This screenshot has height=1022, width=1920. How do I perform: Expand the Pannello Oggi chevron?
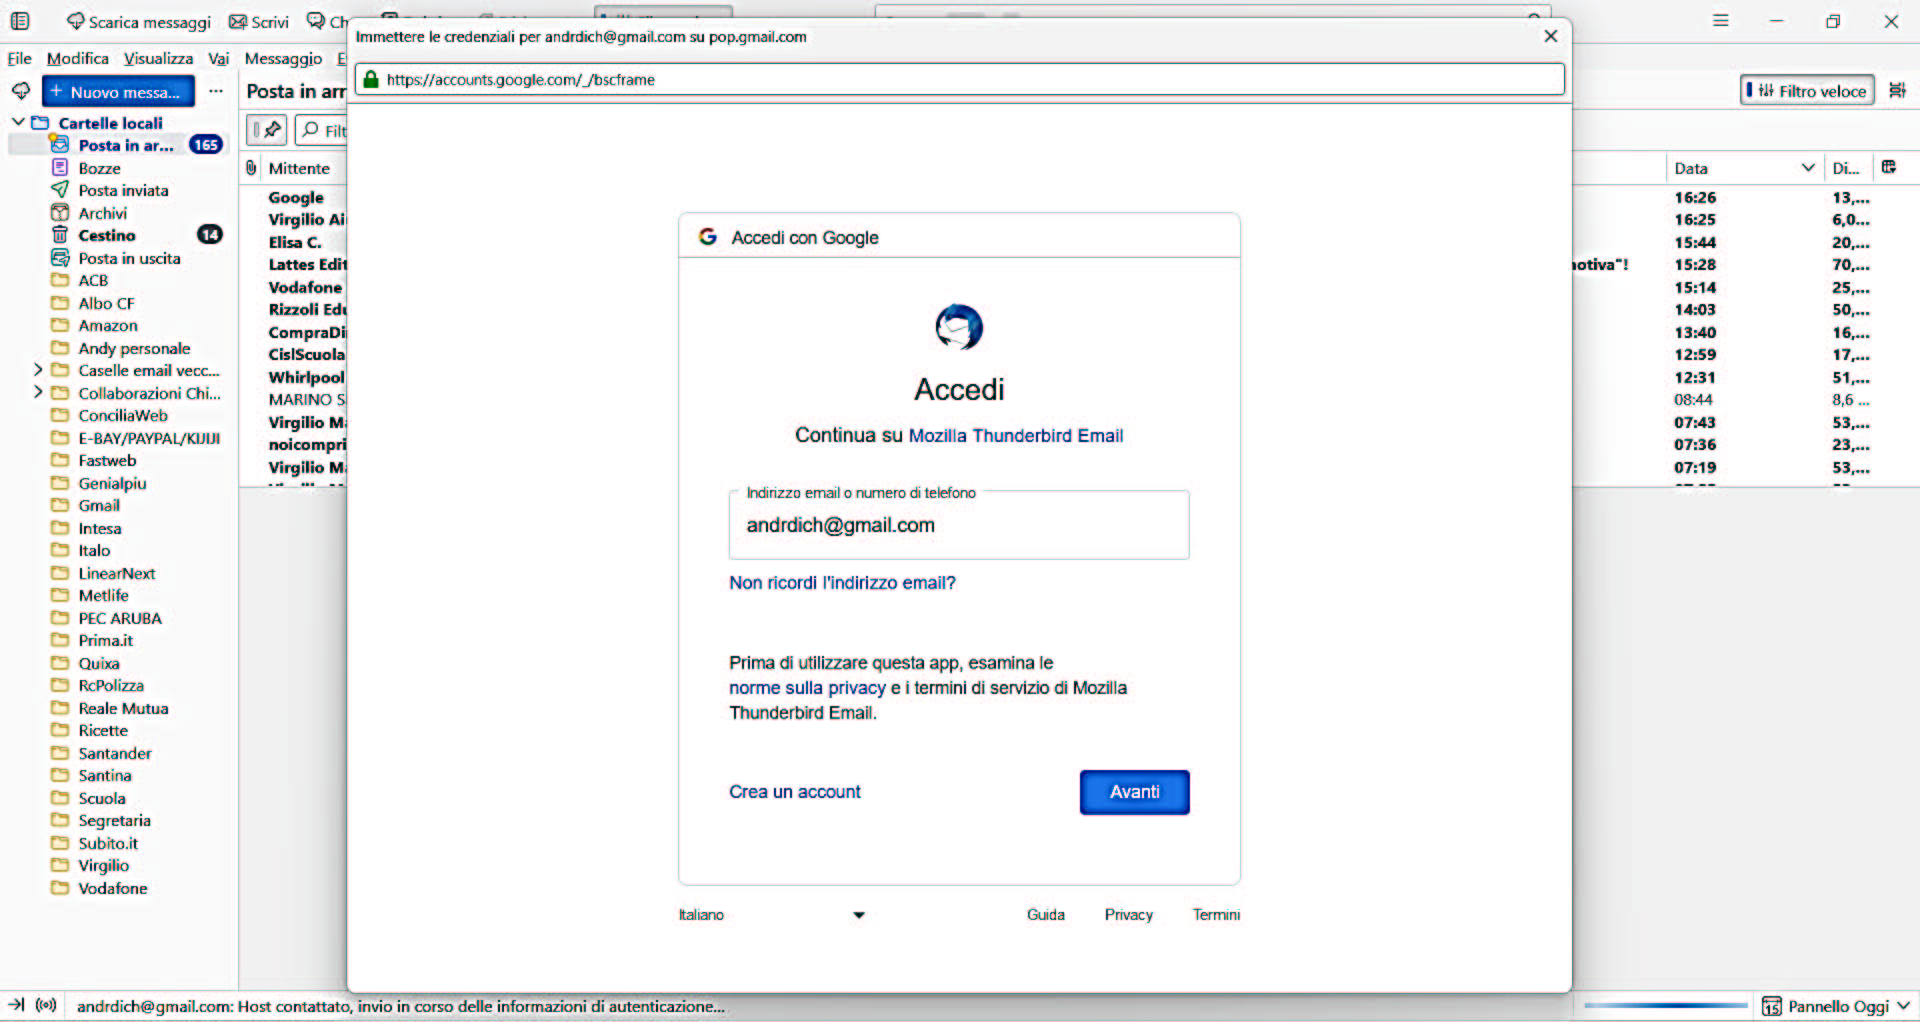(1902, 1006)
